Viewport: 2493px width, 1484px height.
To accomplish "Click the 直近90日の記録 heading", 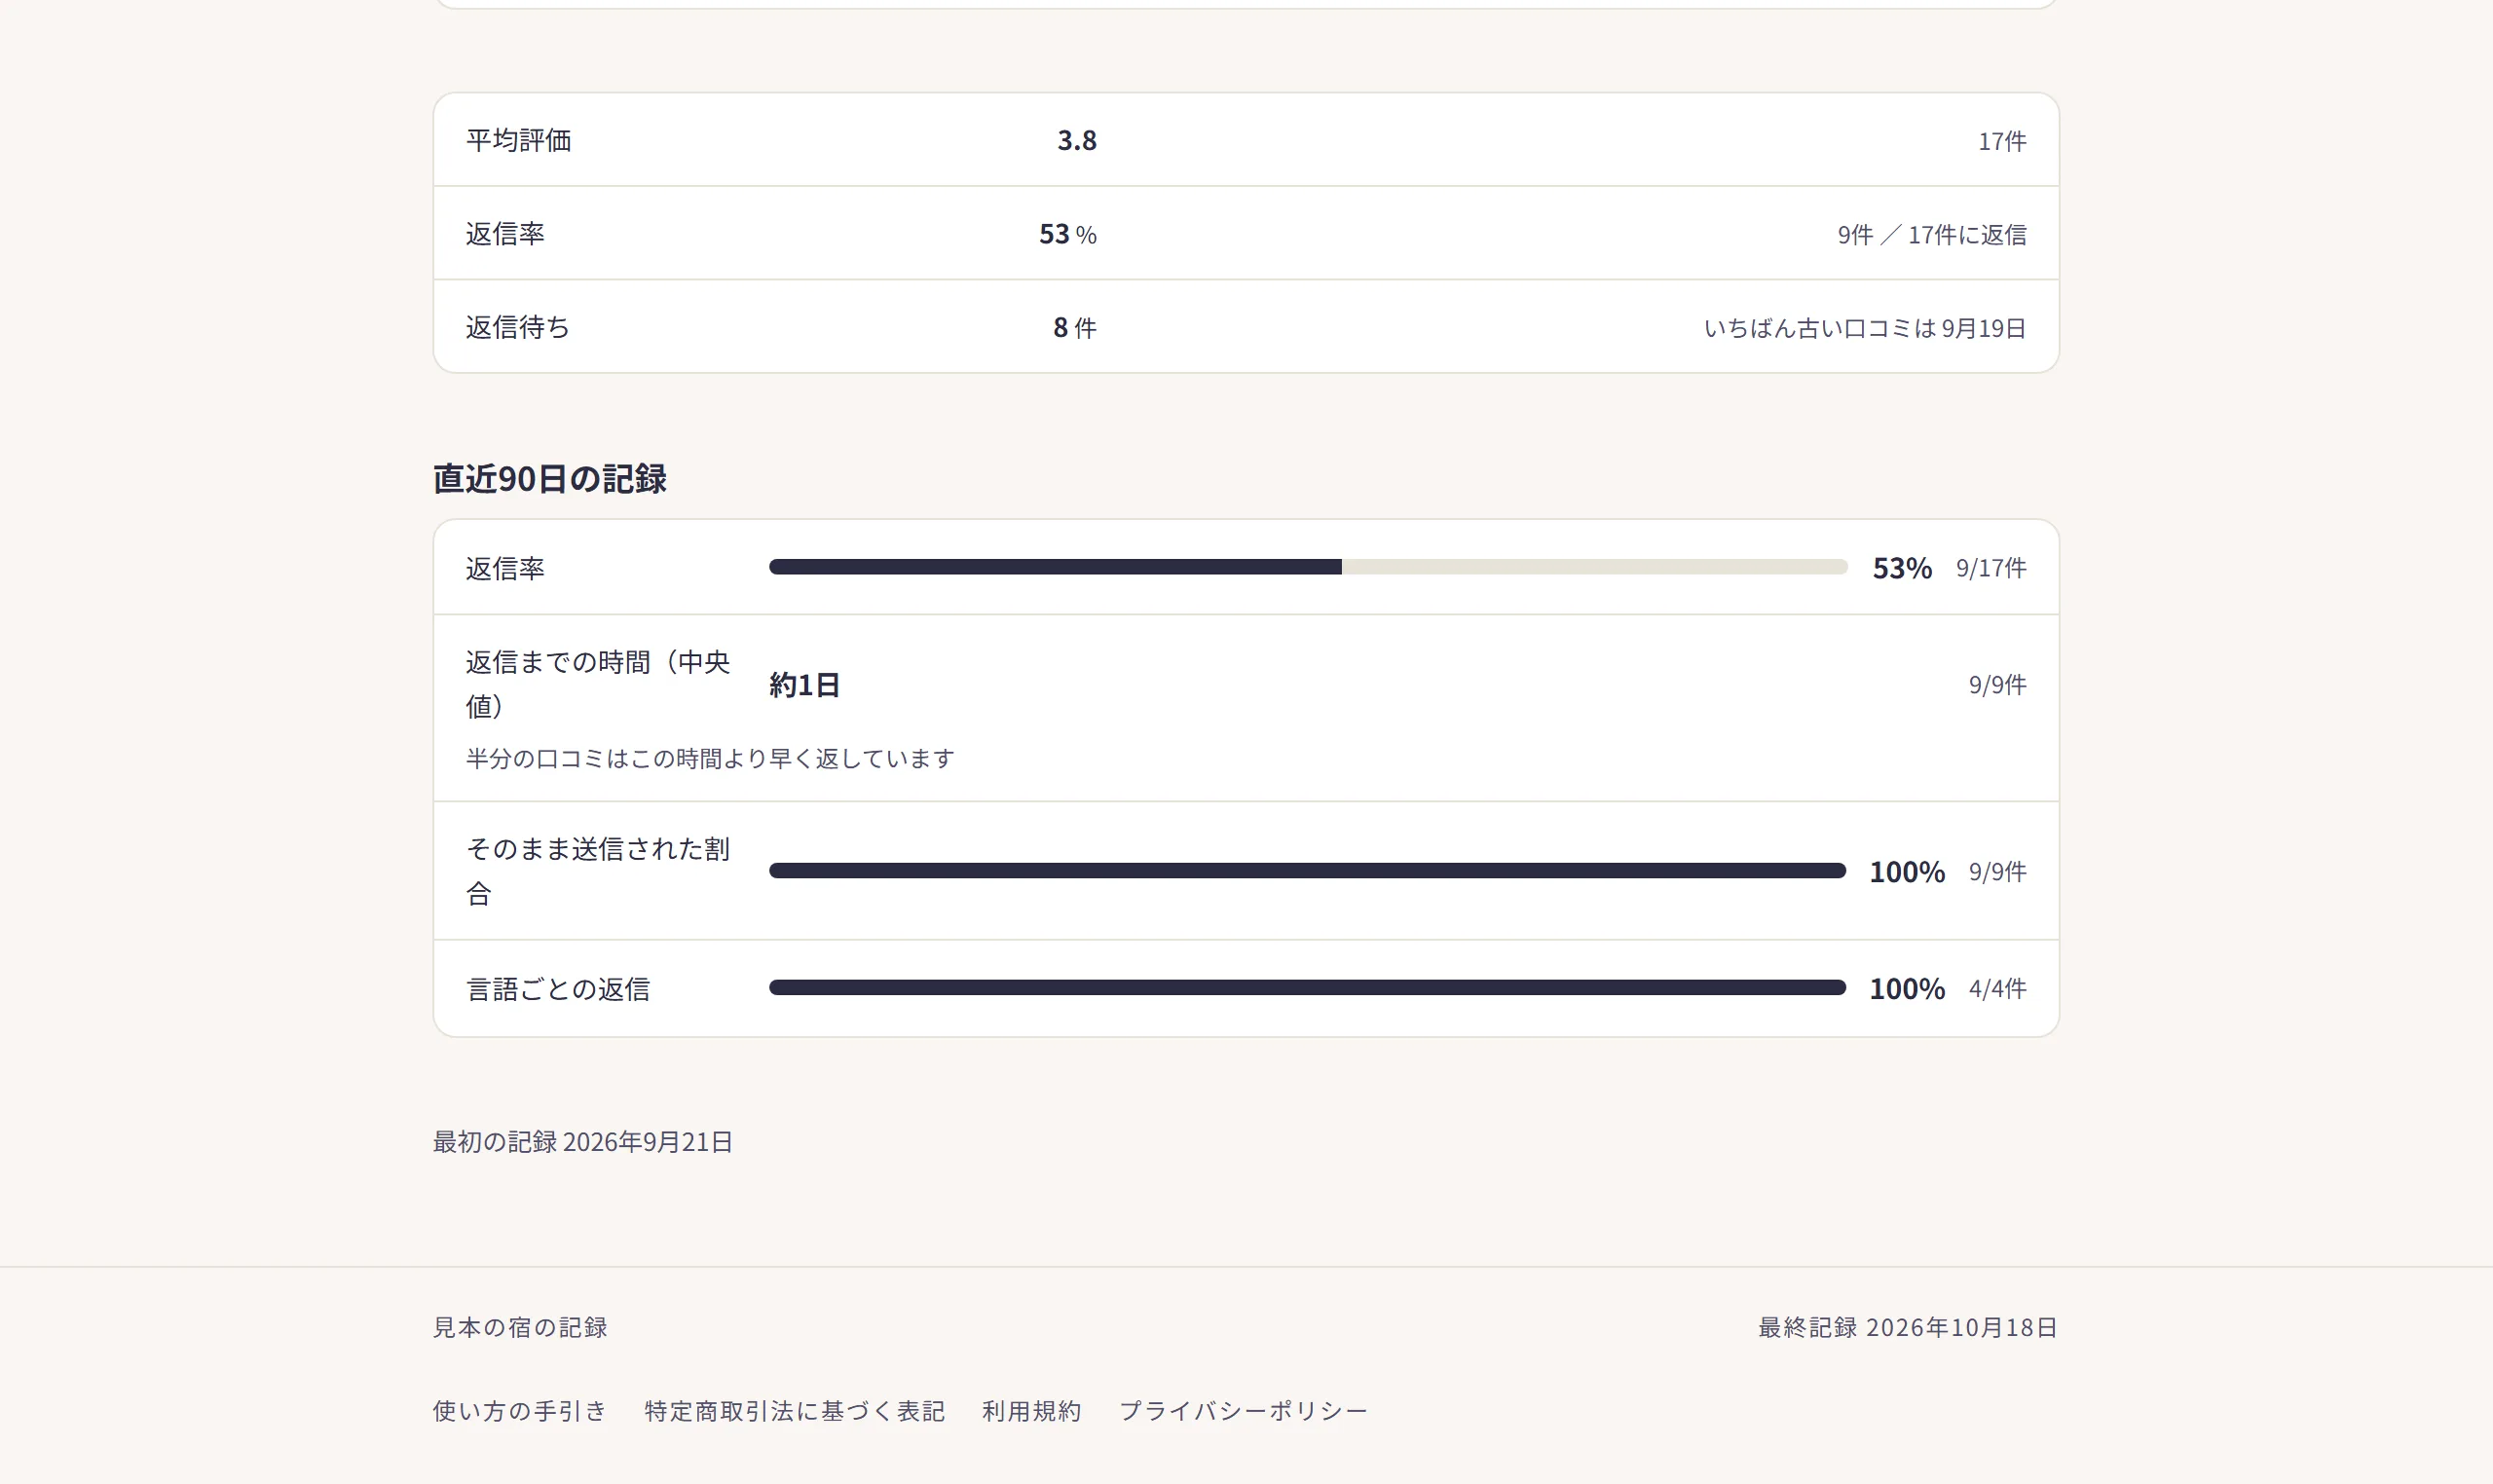I will click(x=549, y=479).
